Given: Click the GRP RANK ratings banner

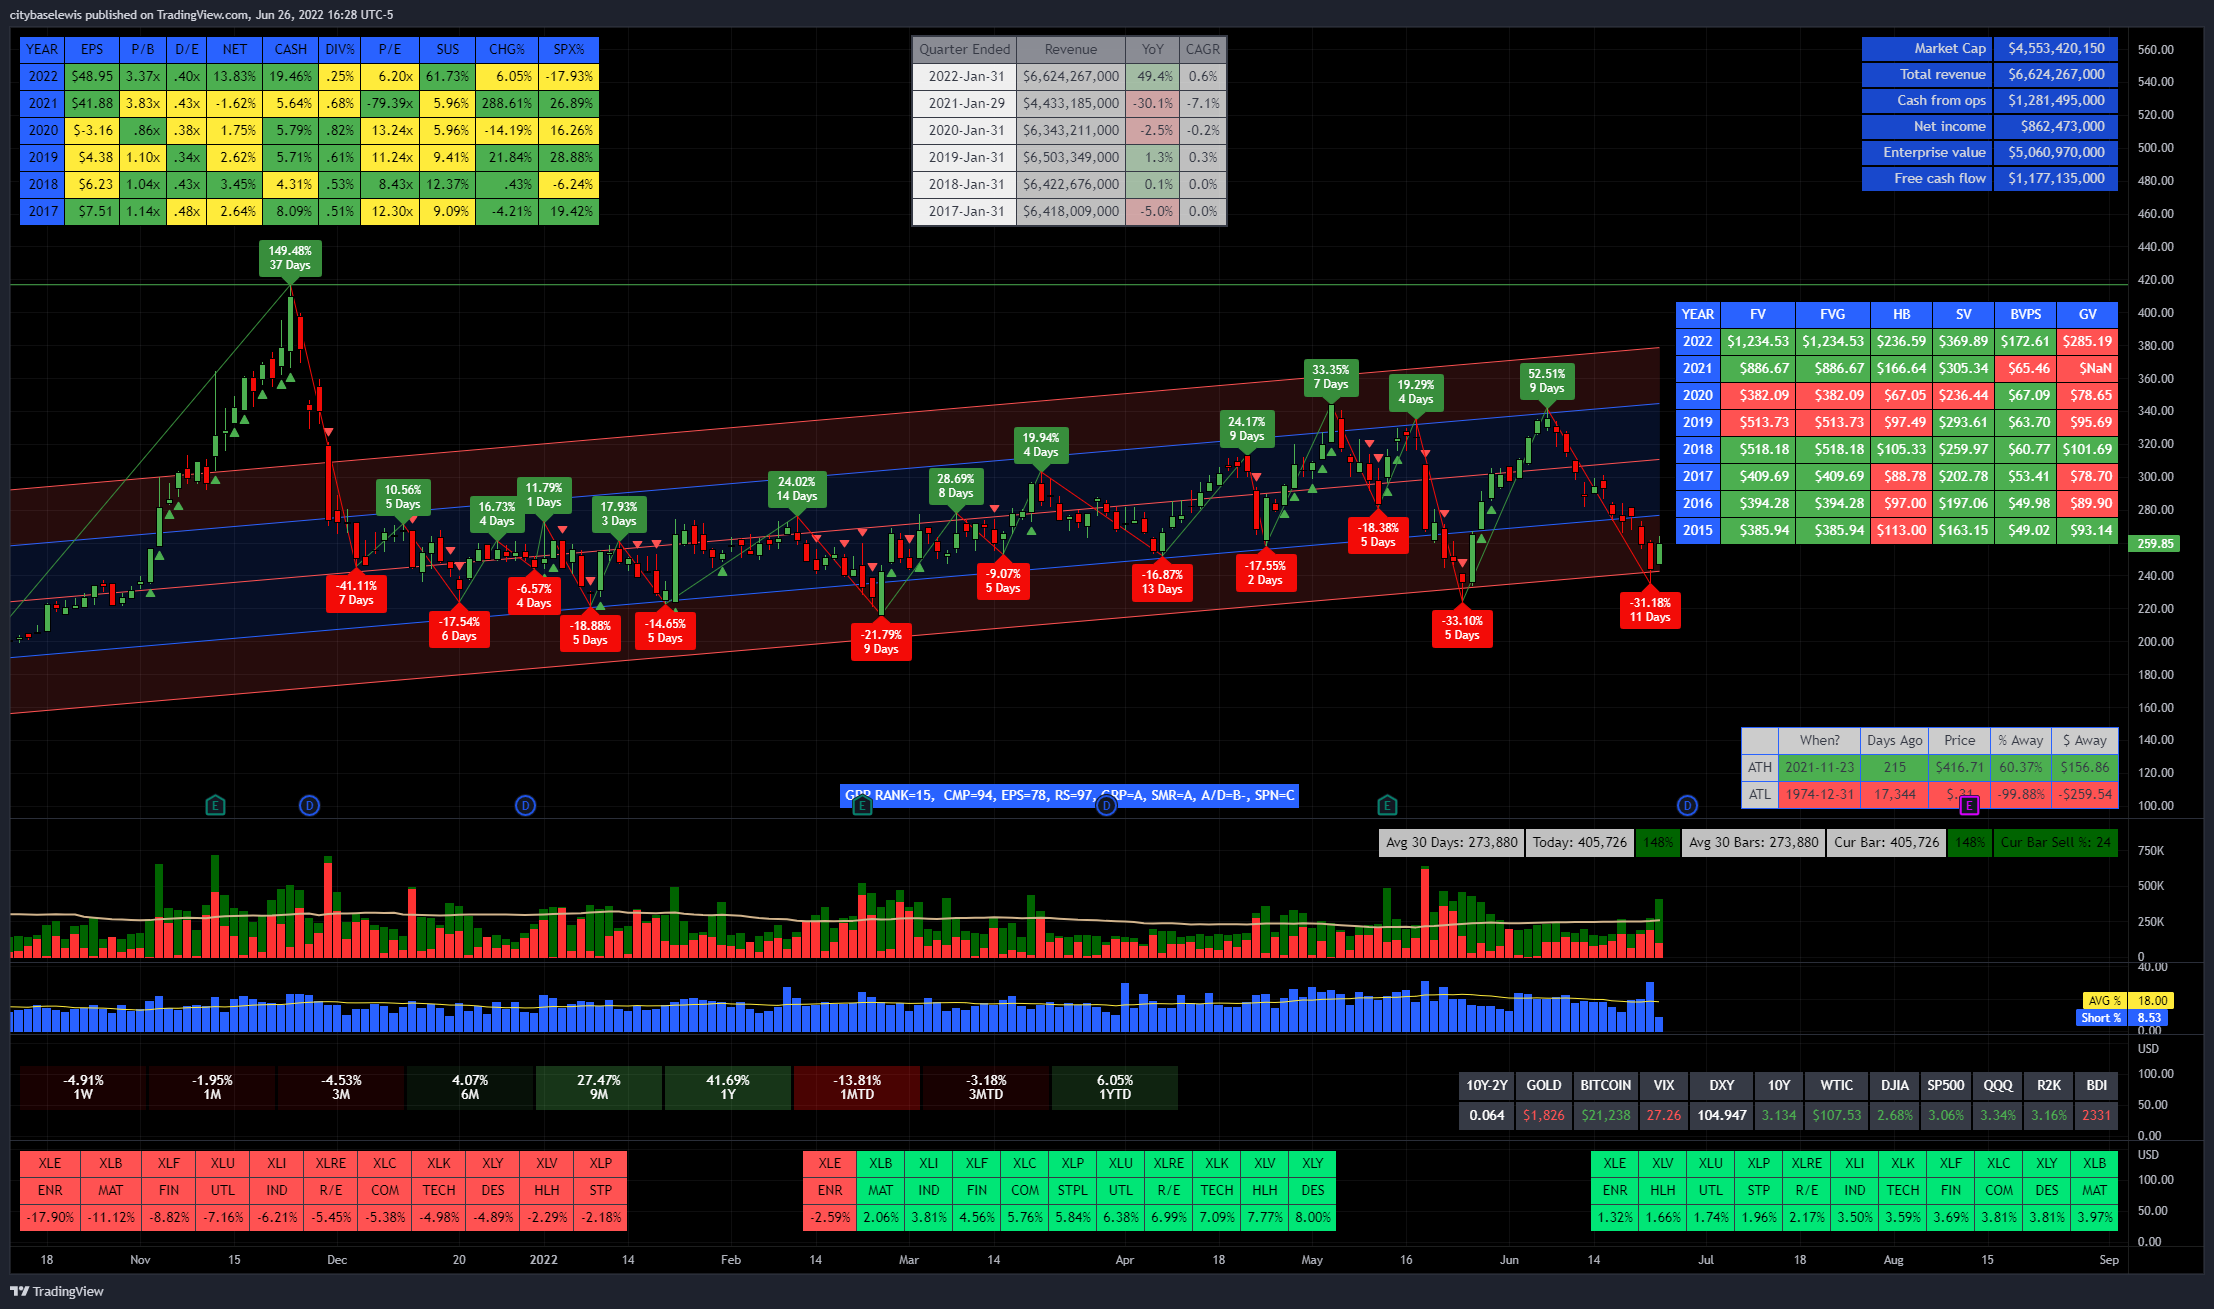Looking at the screenshot, I should [x=1070, y=796].
